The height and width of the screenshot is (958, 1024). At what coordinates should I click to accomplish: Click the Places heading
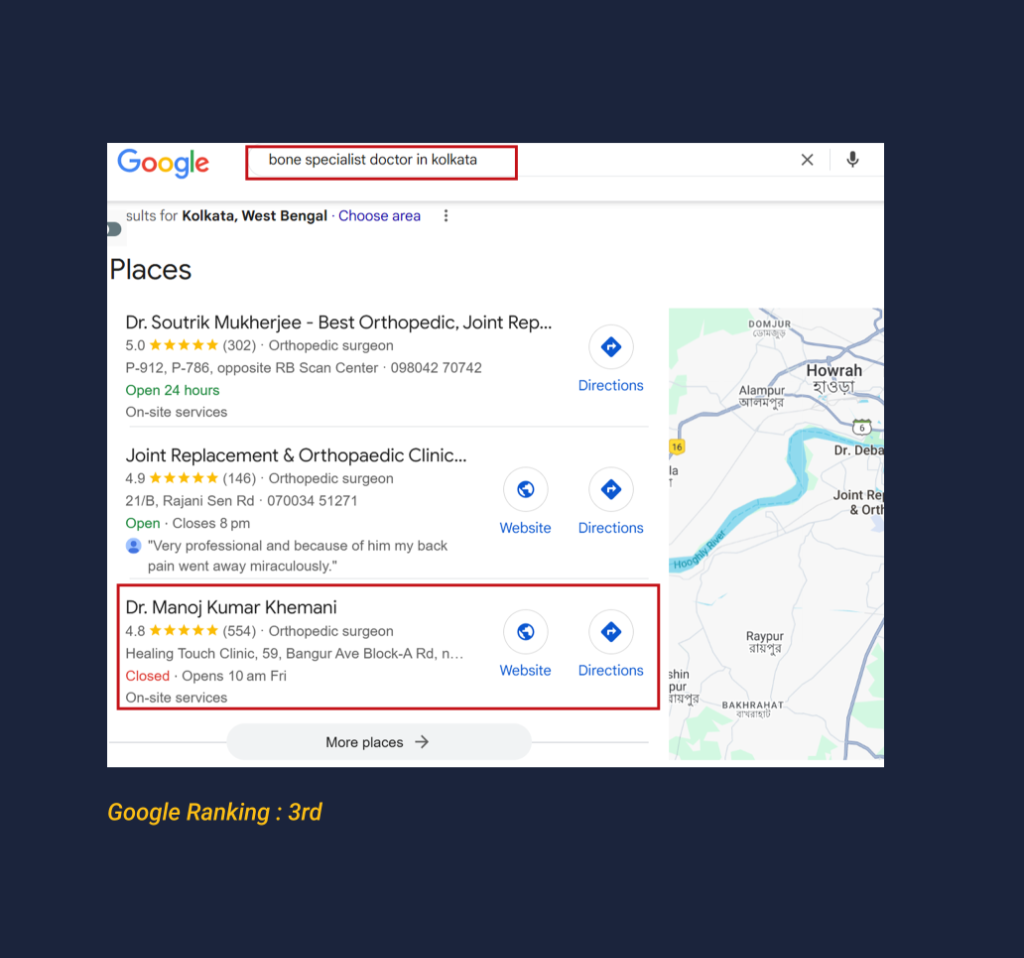point(150,270)
